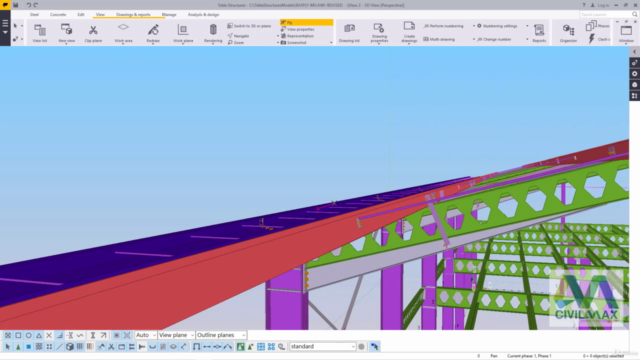Screen dimensions: 640x360
Task: Click Change number
Action: coord(494,39)
